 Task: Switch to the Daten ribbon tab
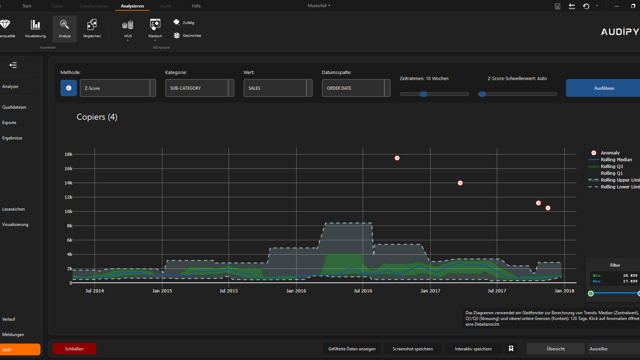(57, 6)
